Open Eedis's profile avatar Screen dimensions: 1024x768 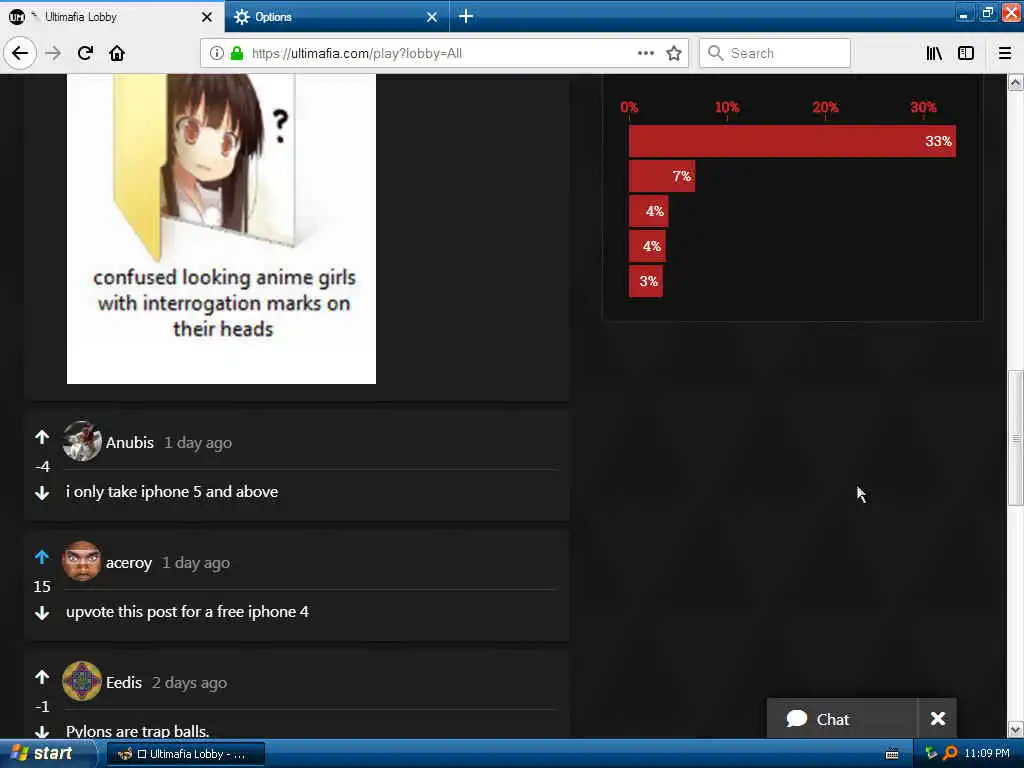82,681
